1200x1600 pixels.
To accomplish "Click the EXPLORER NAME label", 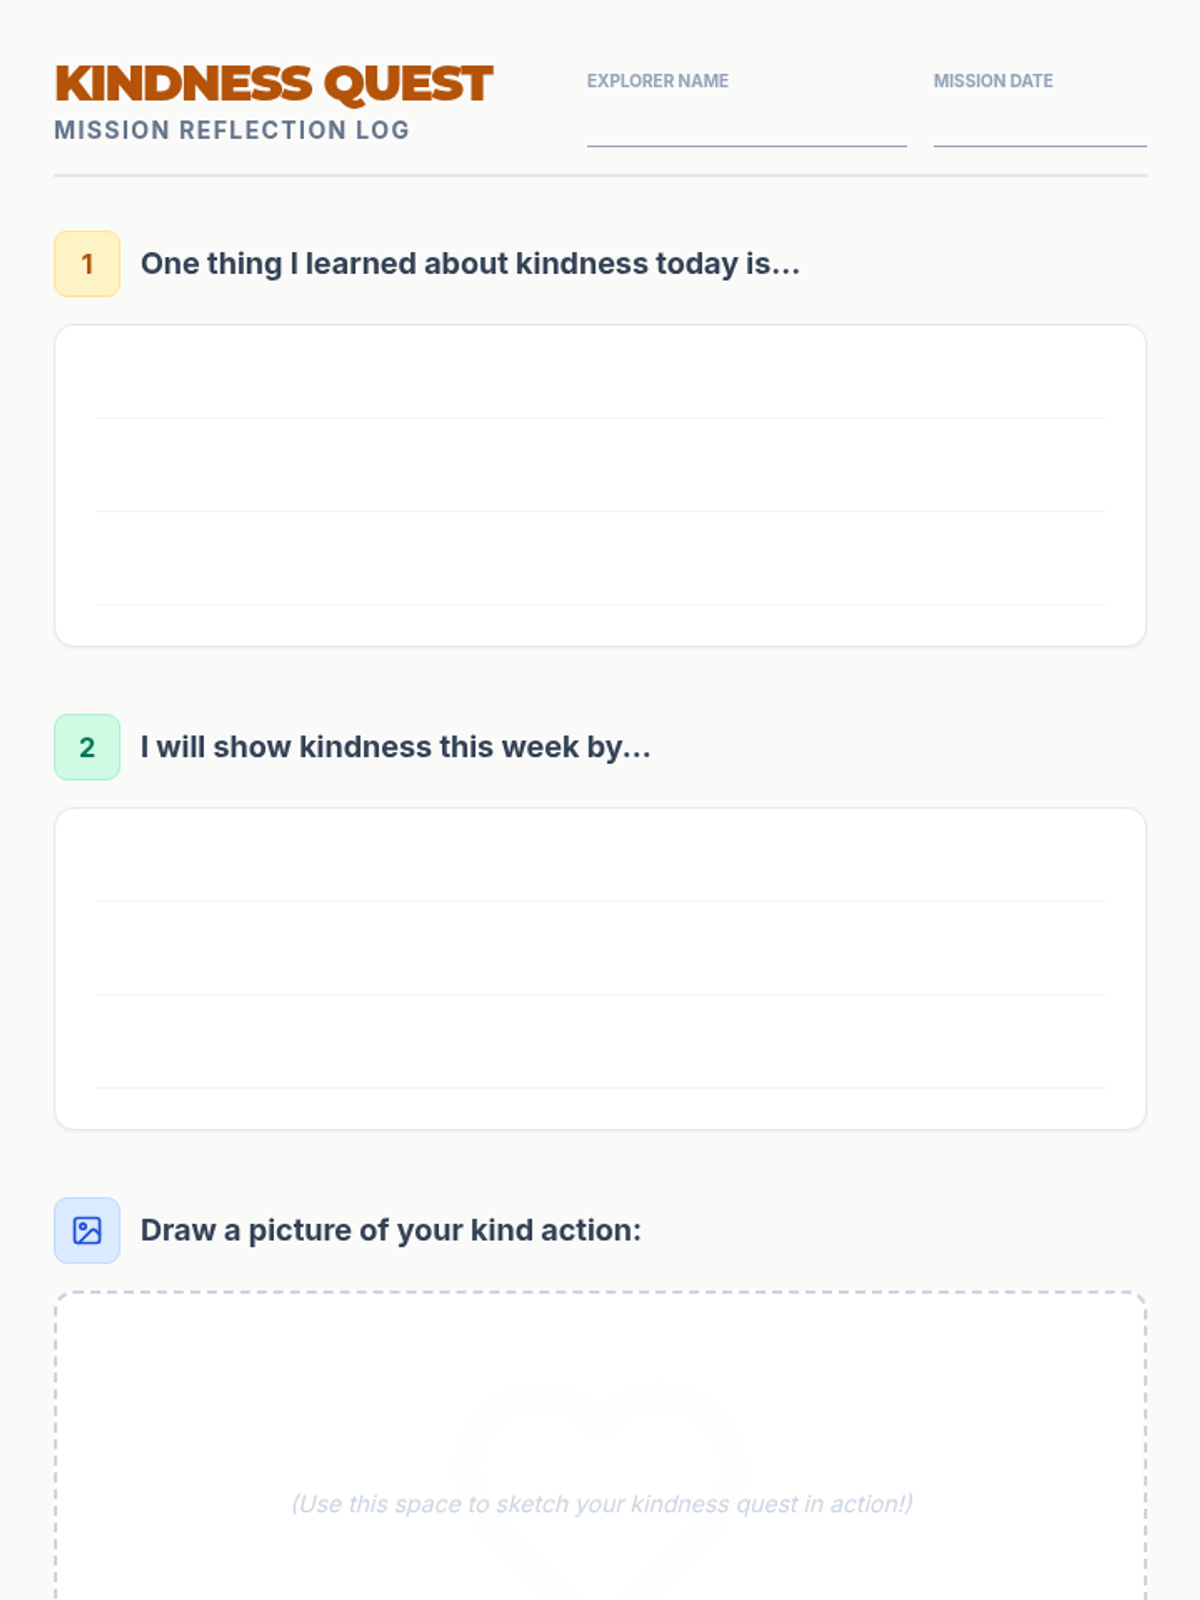I will (x=657, y=81).
